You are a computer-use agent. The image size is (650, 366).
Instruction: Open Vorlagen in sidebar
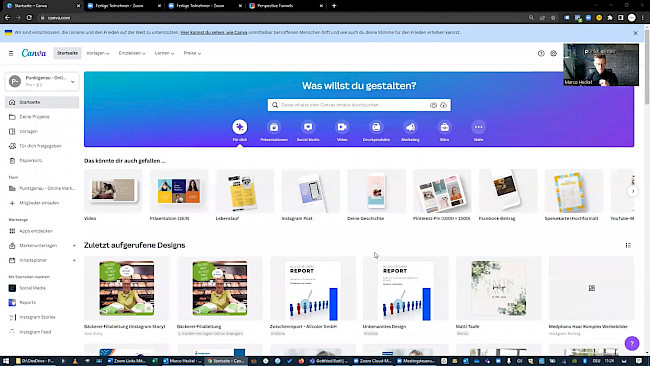42,131
